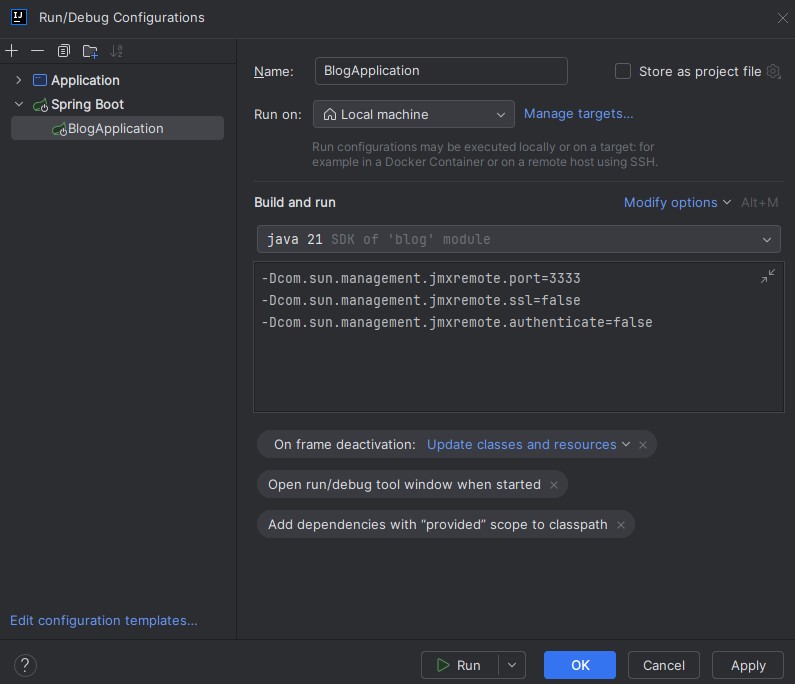Focus the Name input field
The height and width of the screenshot is (684, 795).
(441, 70)
